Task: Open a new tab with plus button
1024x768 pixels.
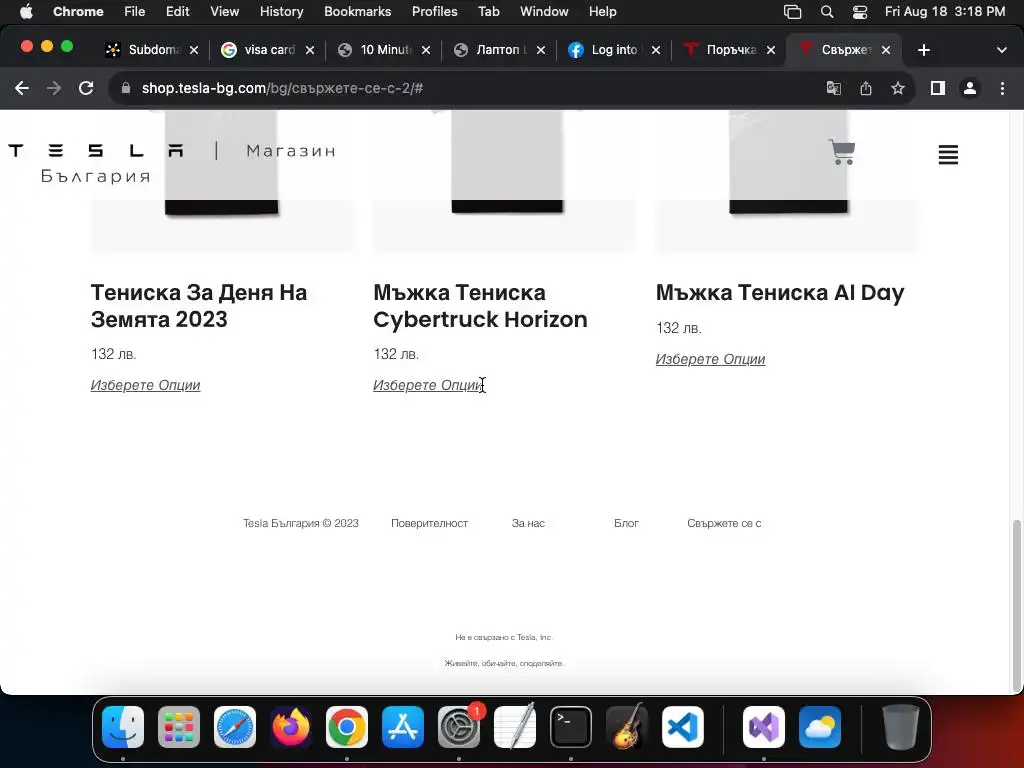Action: tap(923, 50)
